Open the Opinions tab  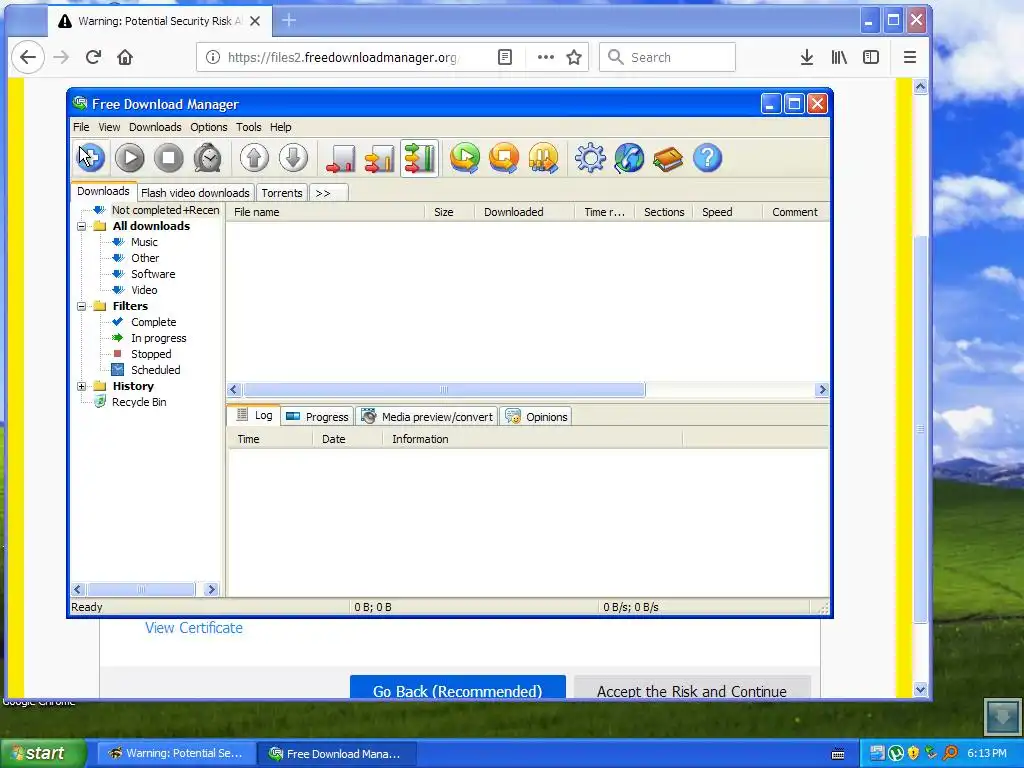[x=536, y=417]
